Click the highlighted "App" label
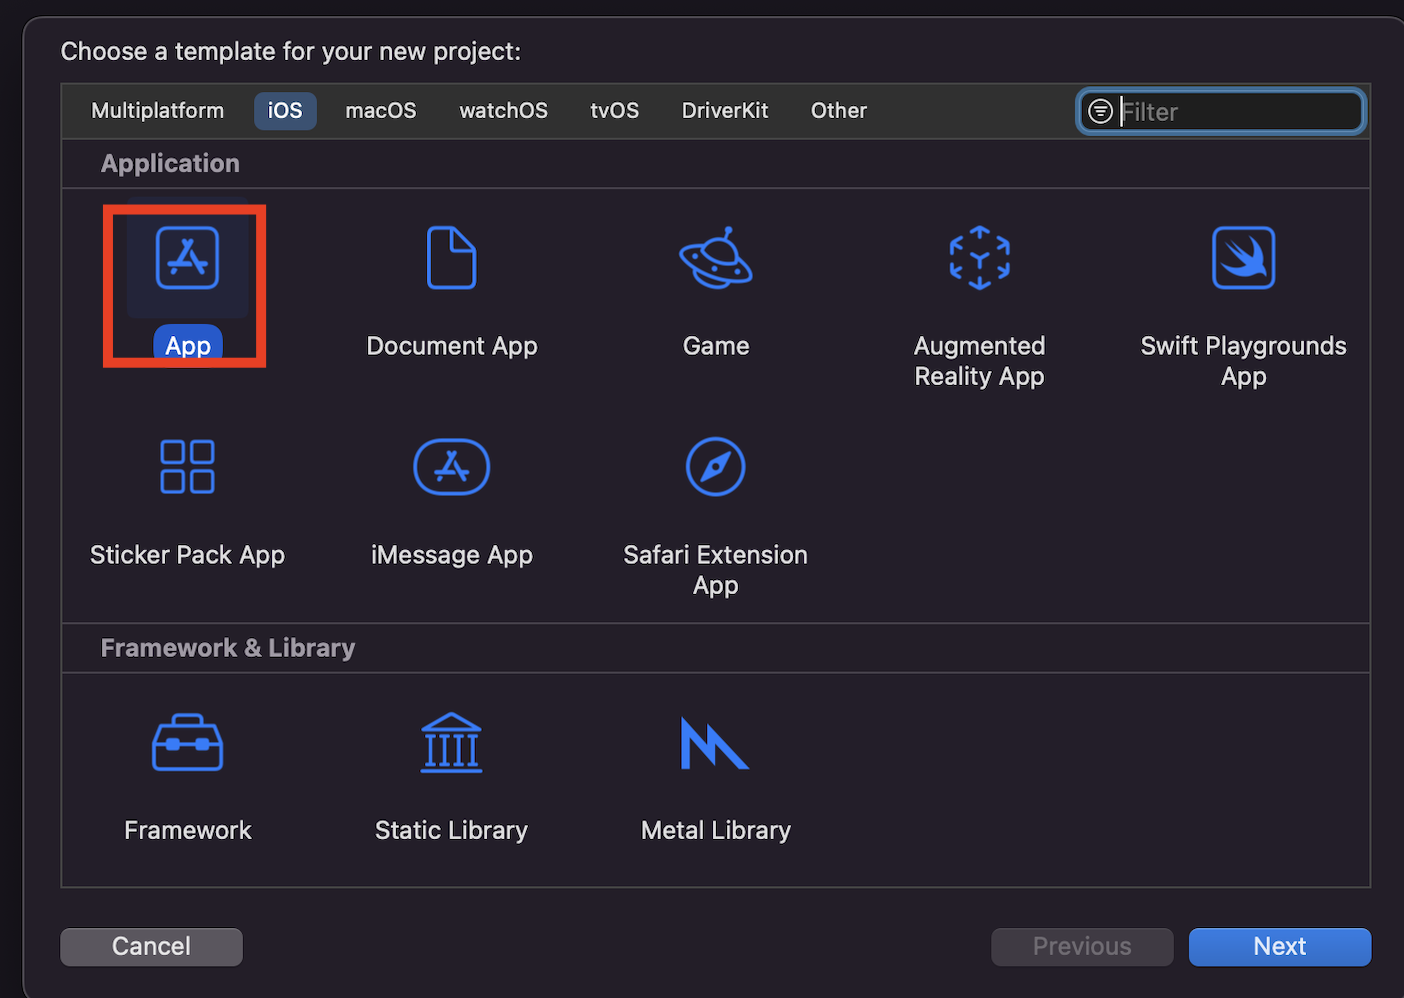The image size is (1404, 998). (187, 345)
